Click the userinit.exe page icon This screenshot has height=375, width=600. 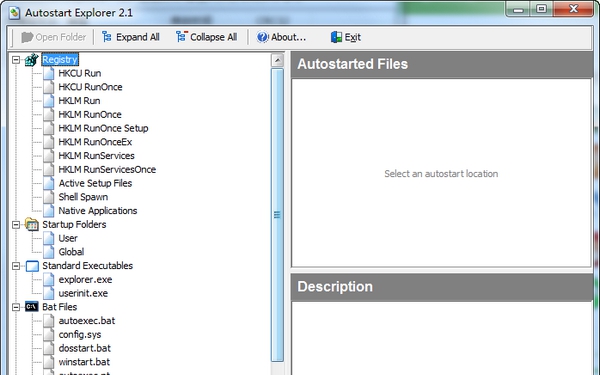pyautogui.click(x=49, y=293)
